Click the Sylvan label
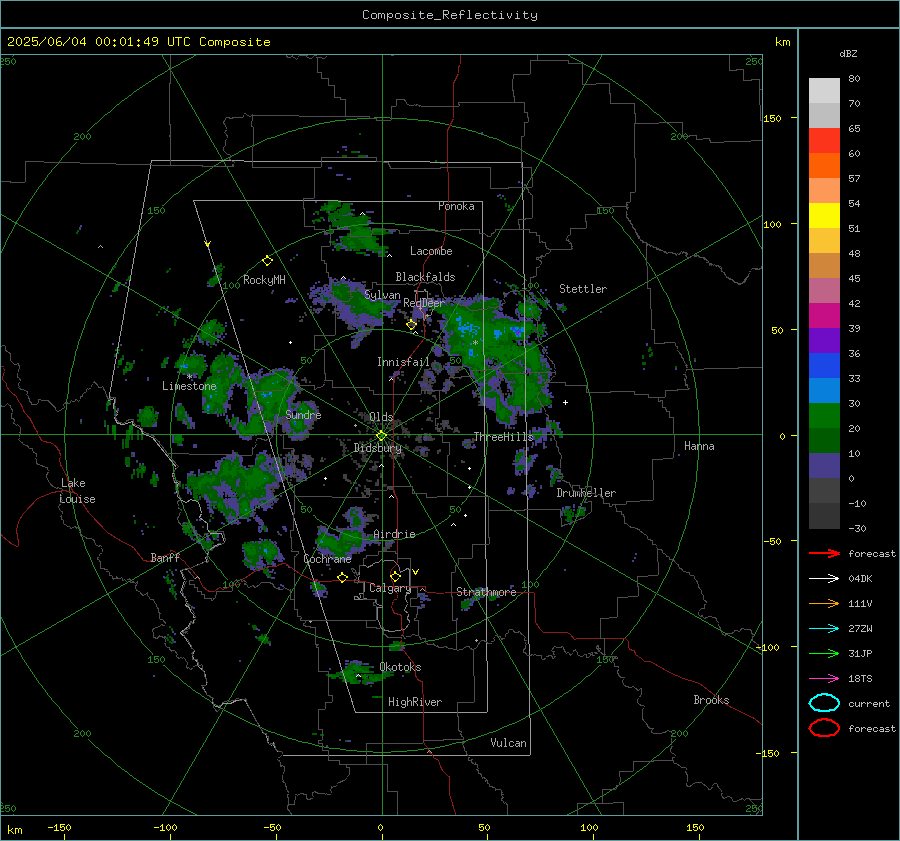Screen dimensions: 900x841 [x=382, y=295]
